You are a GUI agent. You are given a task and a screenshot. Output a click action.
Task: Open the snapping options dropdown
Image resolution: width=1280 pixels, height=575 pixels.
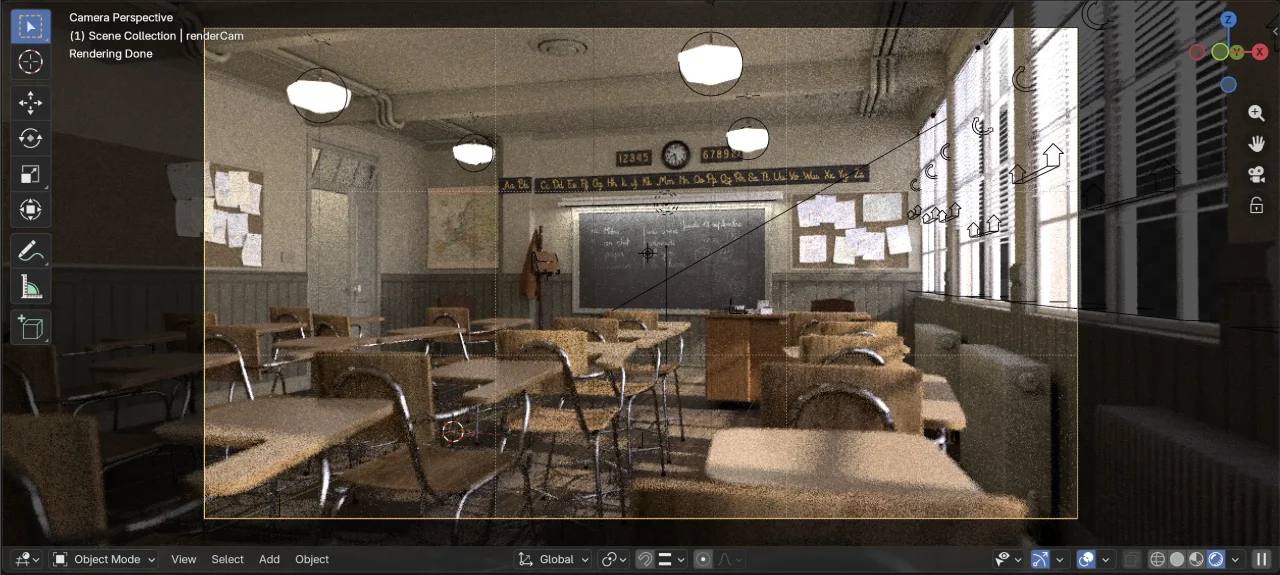671,559
